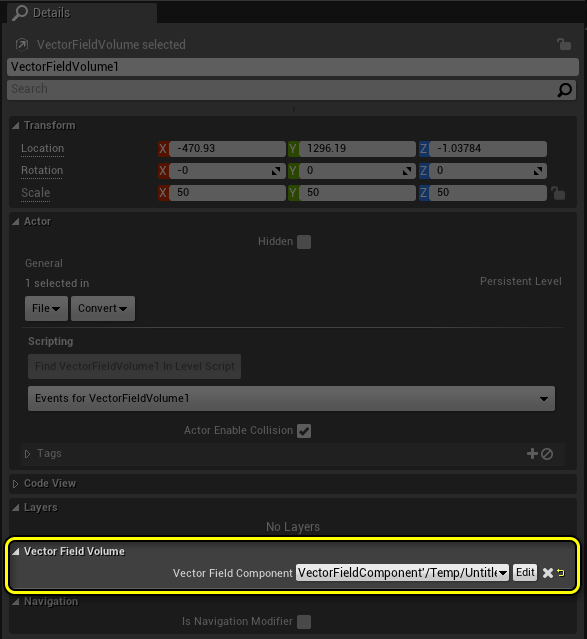Click the Location X value field
The image size is (587, 639).
coord(227,149)
